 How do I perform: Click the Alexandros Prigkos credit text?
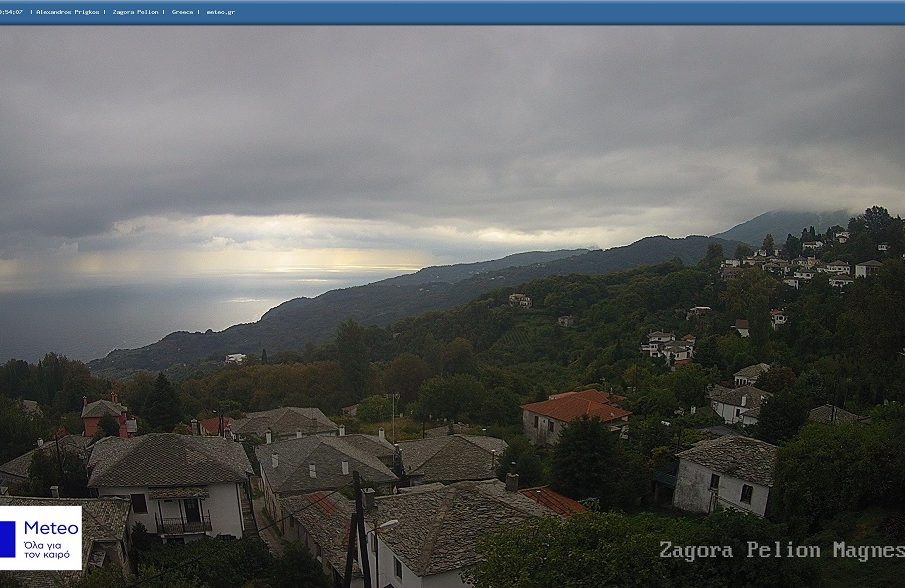pos(69,12)
